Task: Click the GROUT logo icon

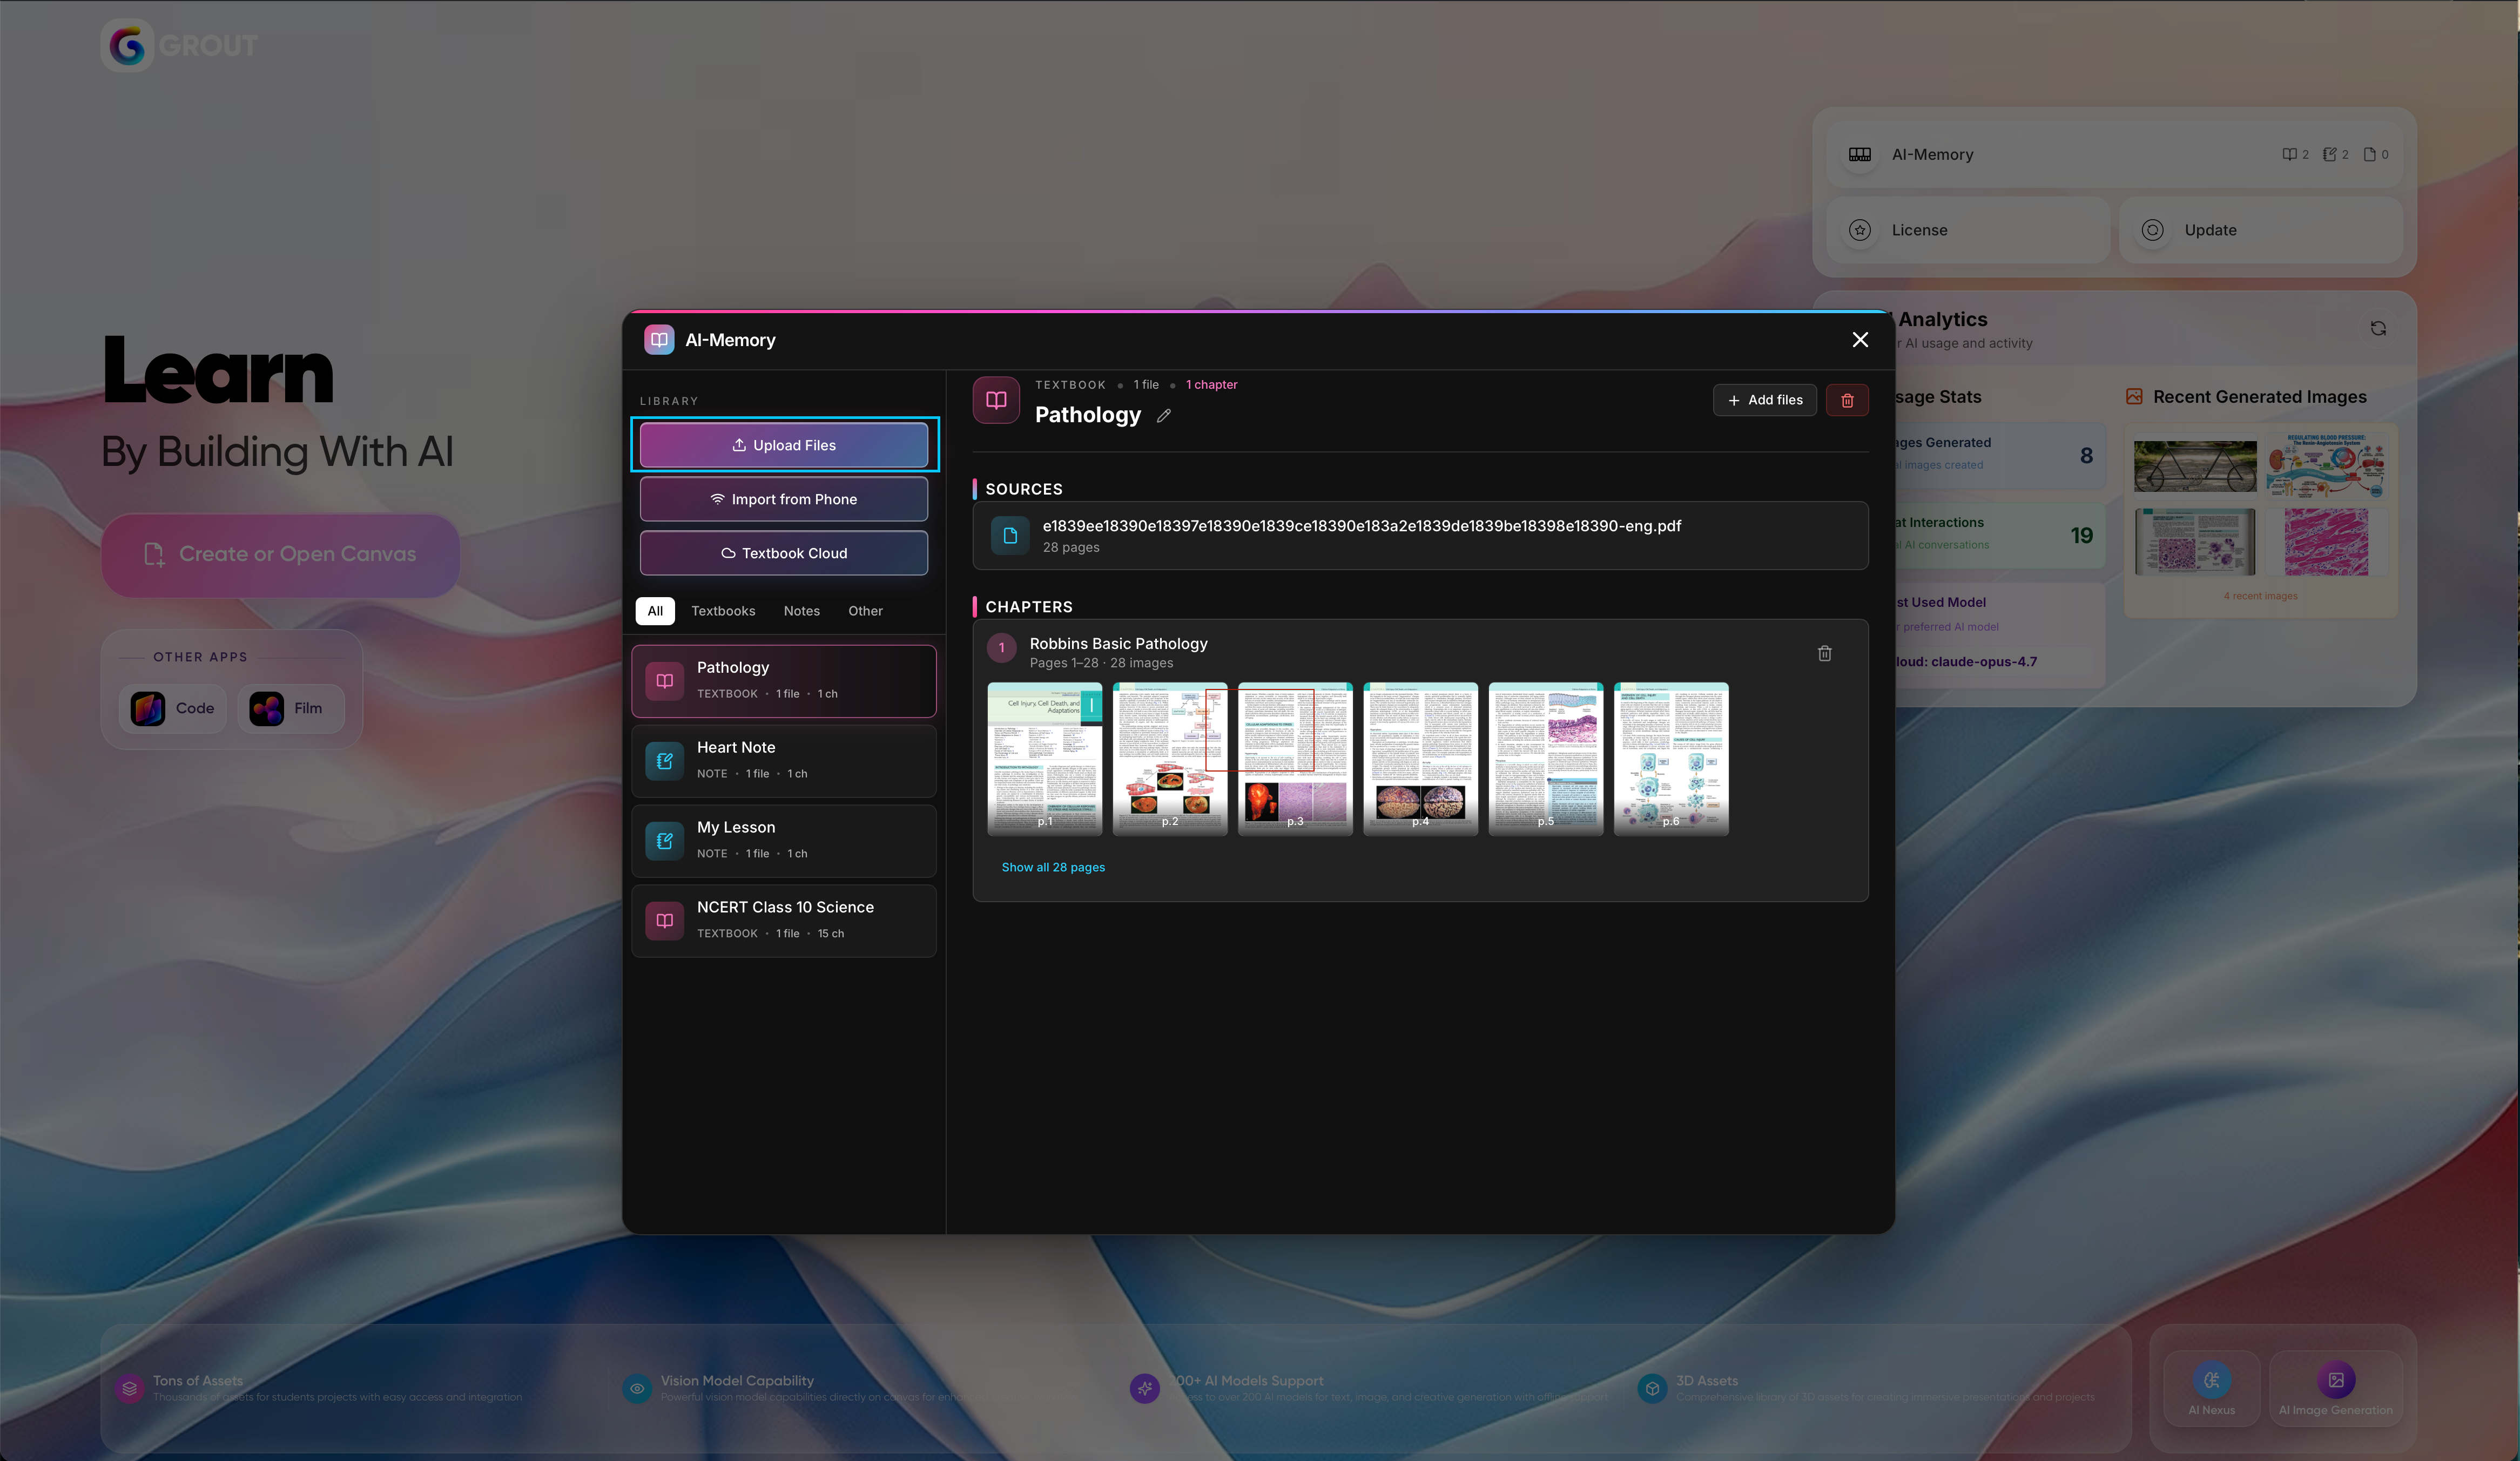Action: (127, 45)
